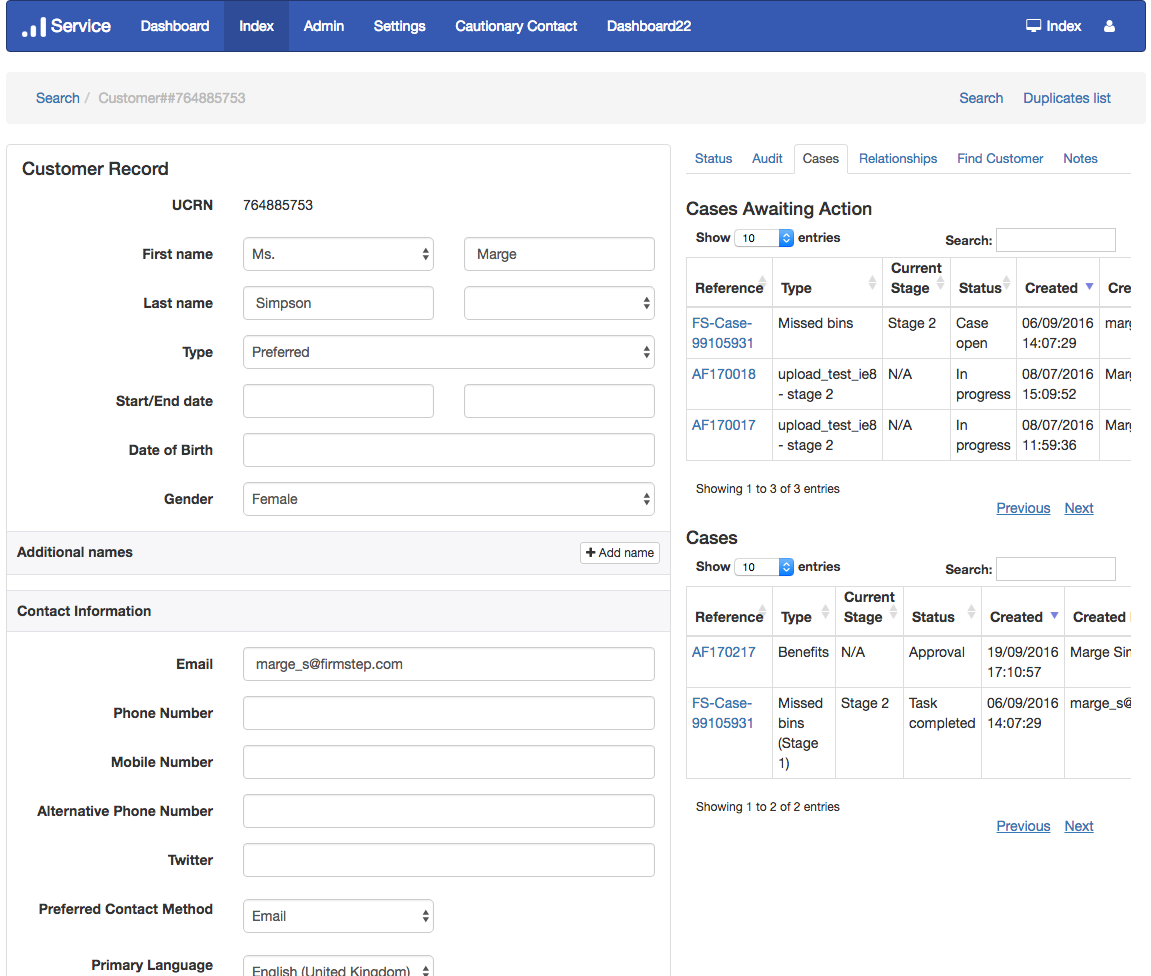Click the Twitter field
1151x976 pixels.
[449, 860]
